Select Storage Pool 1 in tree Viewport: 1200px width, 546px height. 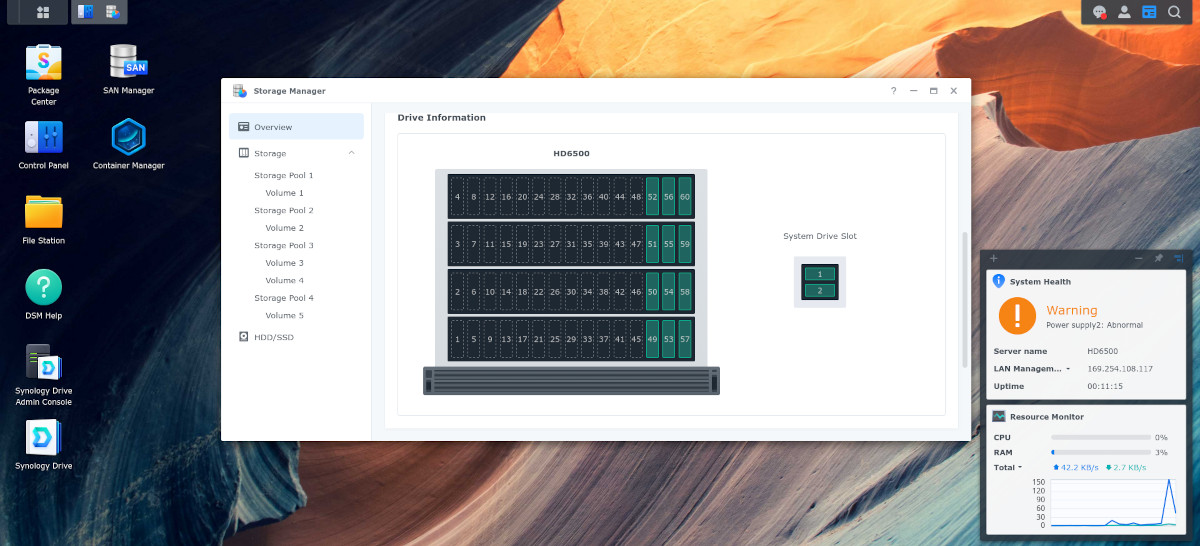tap(284, 175)
